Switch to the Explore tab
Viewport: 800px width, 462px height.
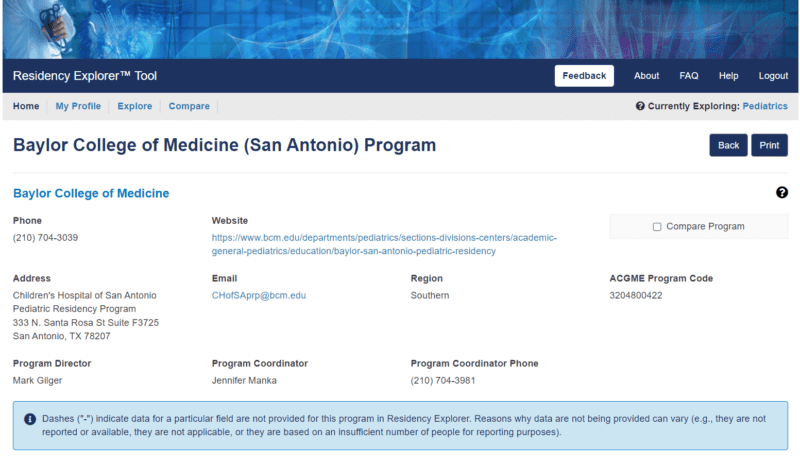(135, 106)
